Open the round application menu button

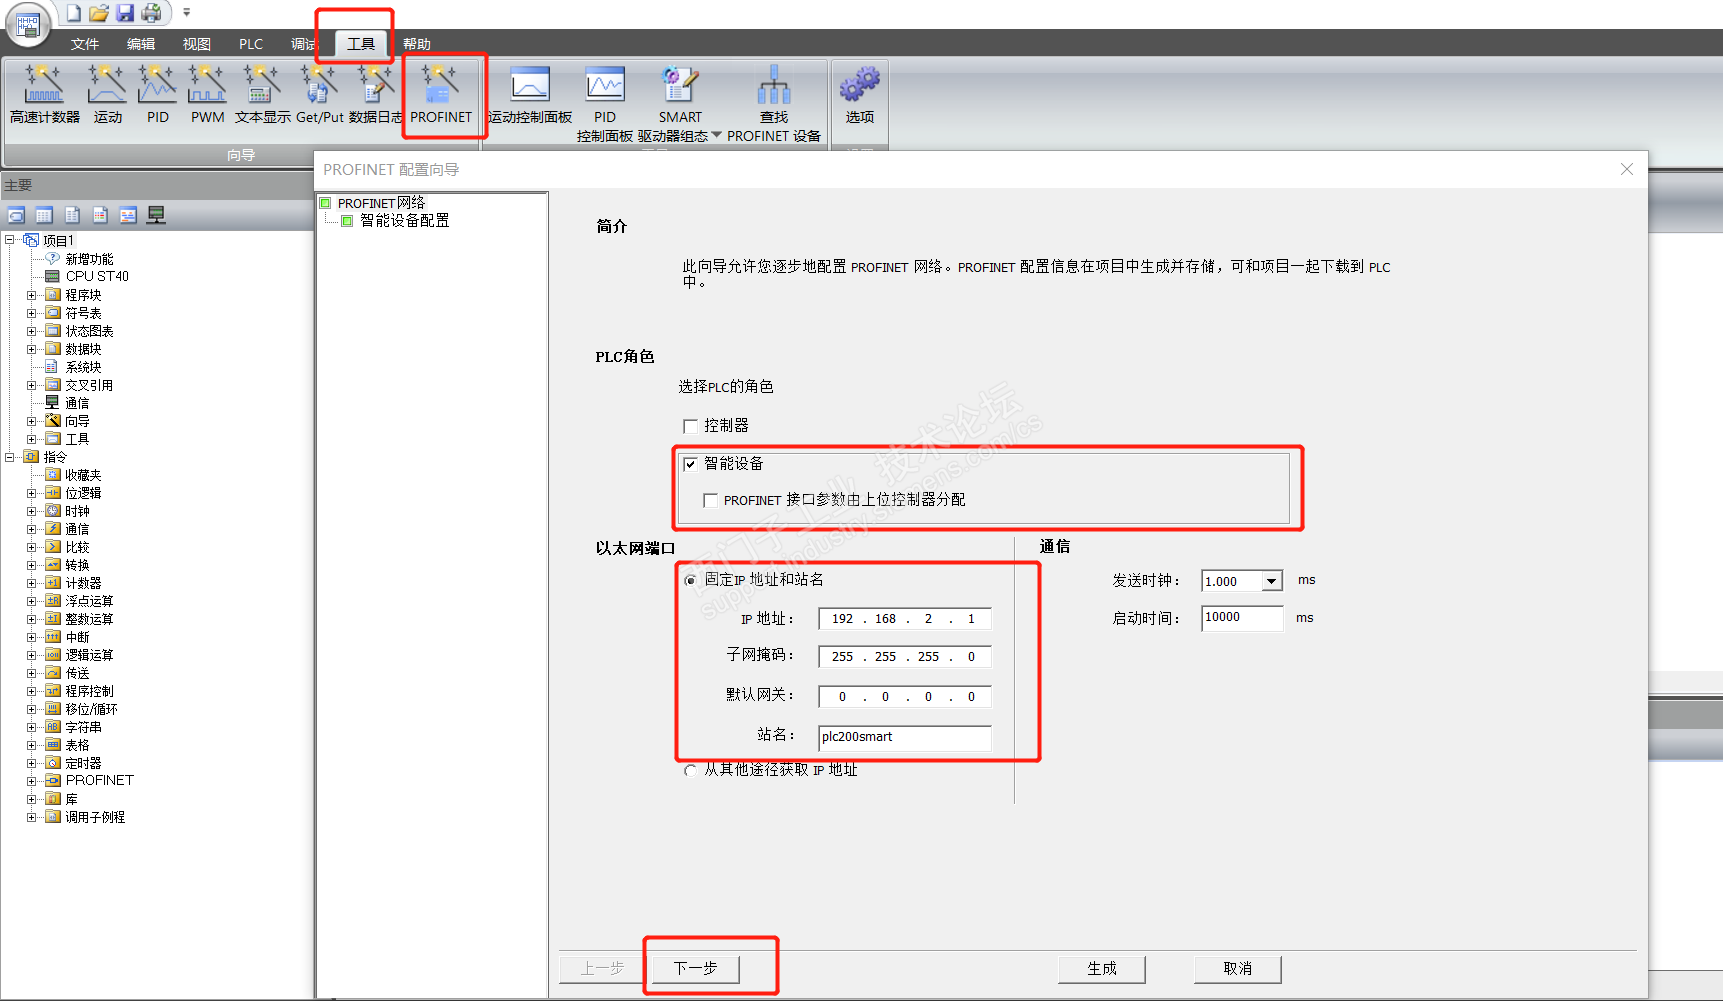tap(28, 25)
